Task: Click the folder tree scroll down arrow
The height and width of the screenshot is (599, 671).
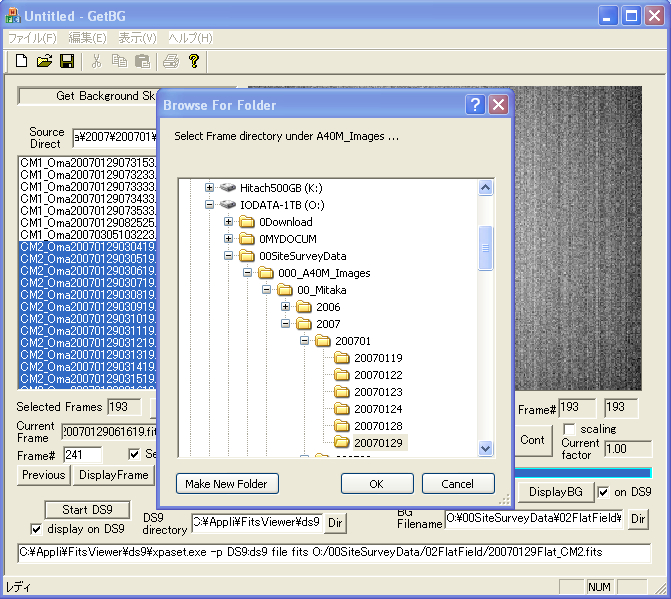Action: 486,449
